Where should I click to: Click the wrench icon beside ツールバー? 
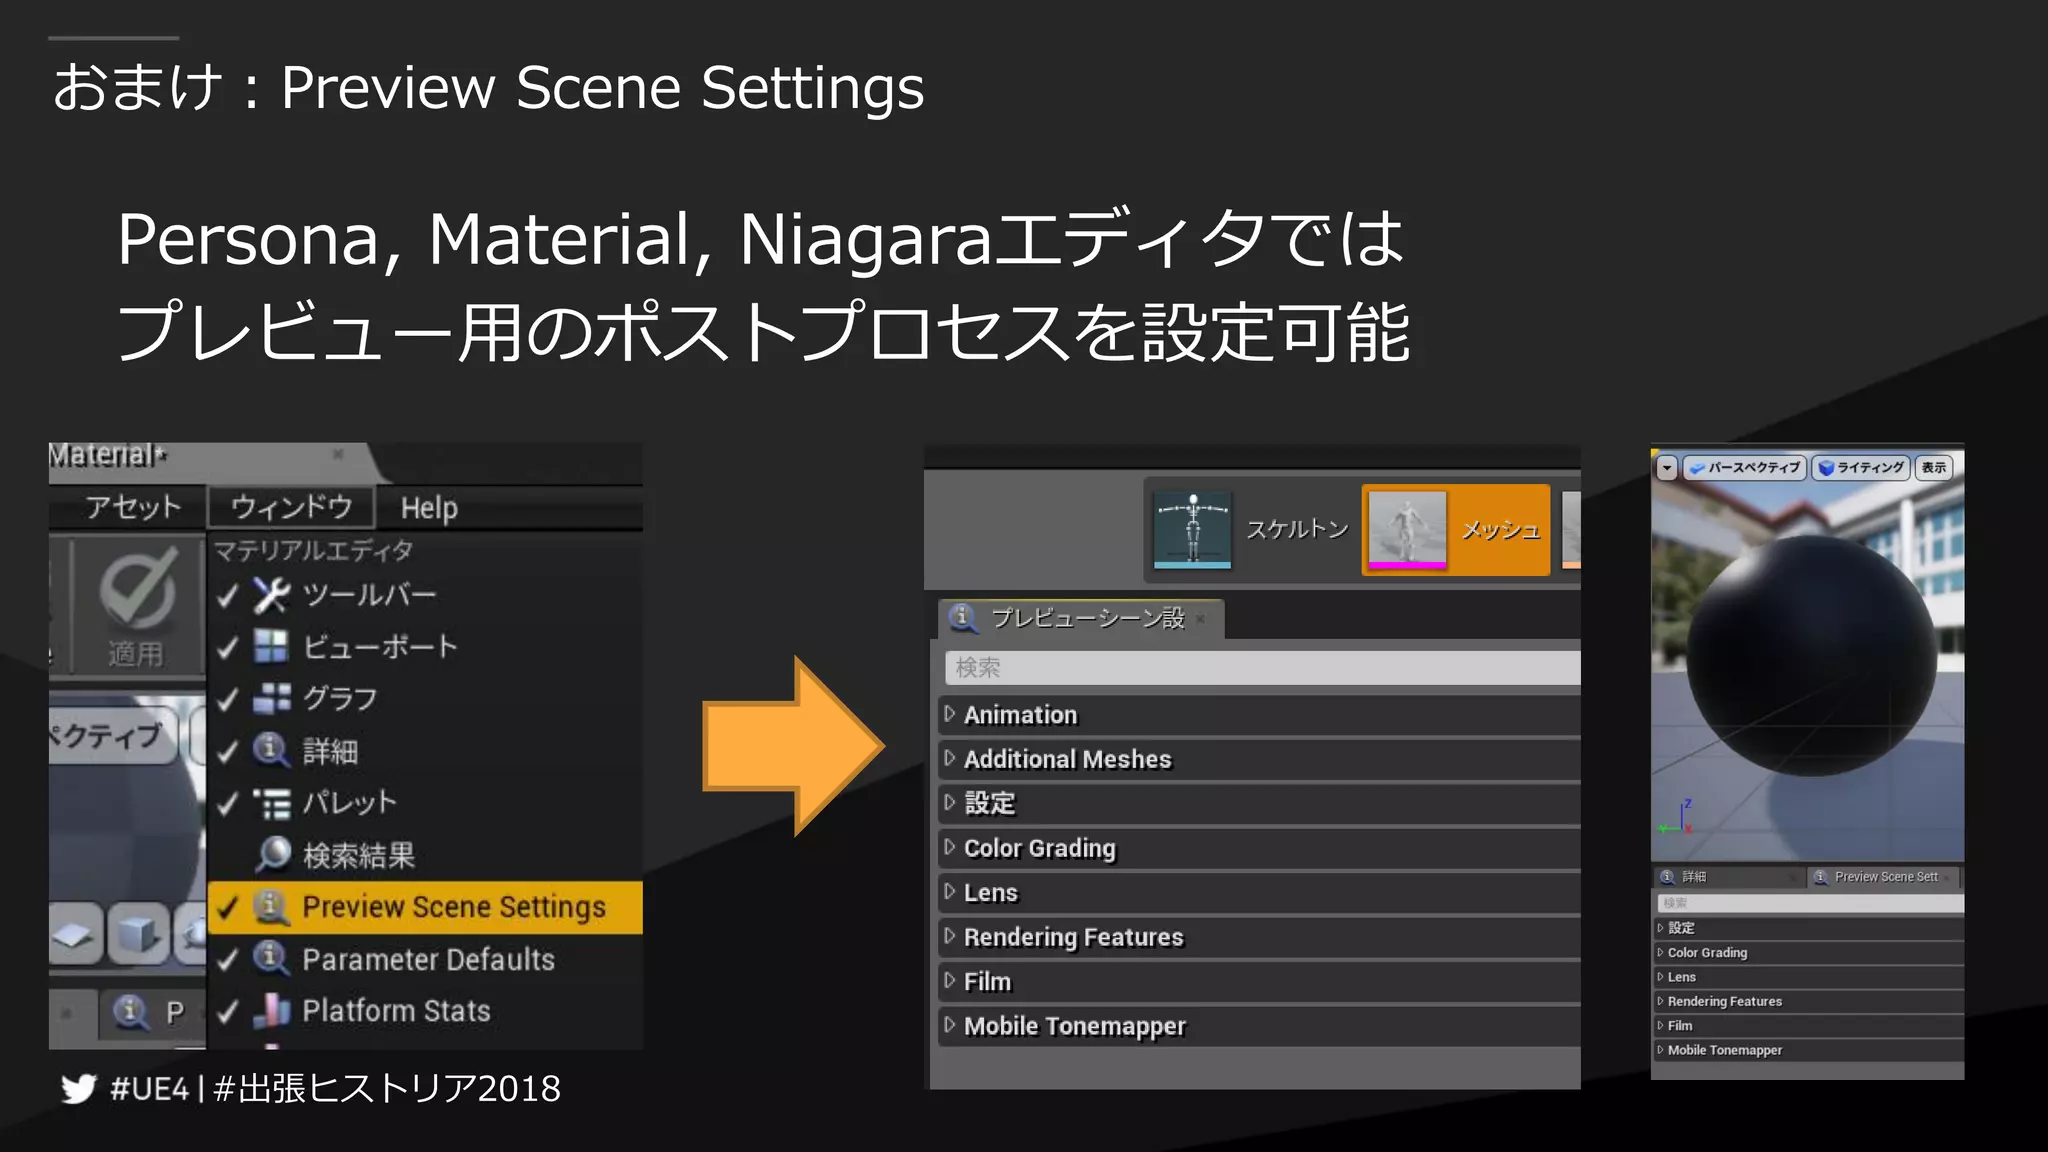tap(271, 595)
